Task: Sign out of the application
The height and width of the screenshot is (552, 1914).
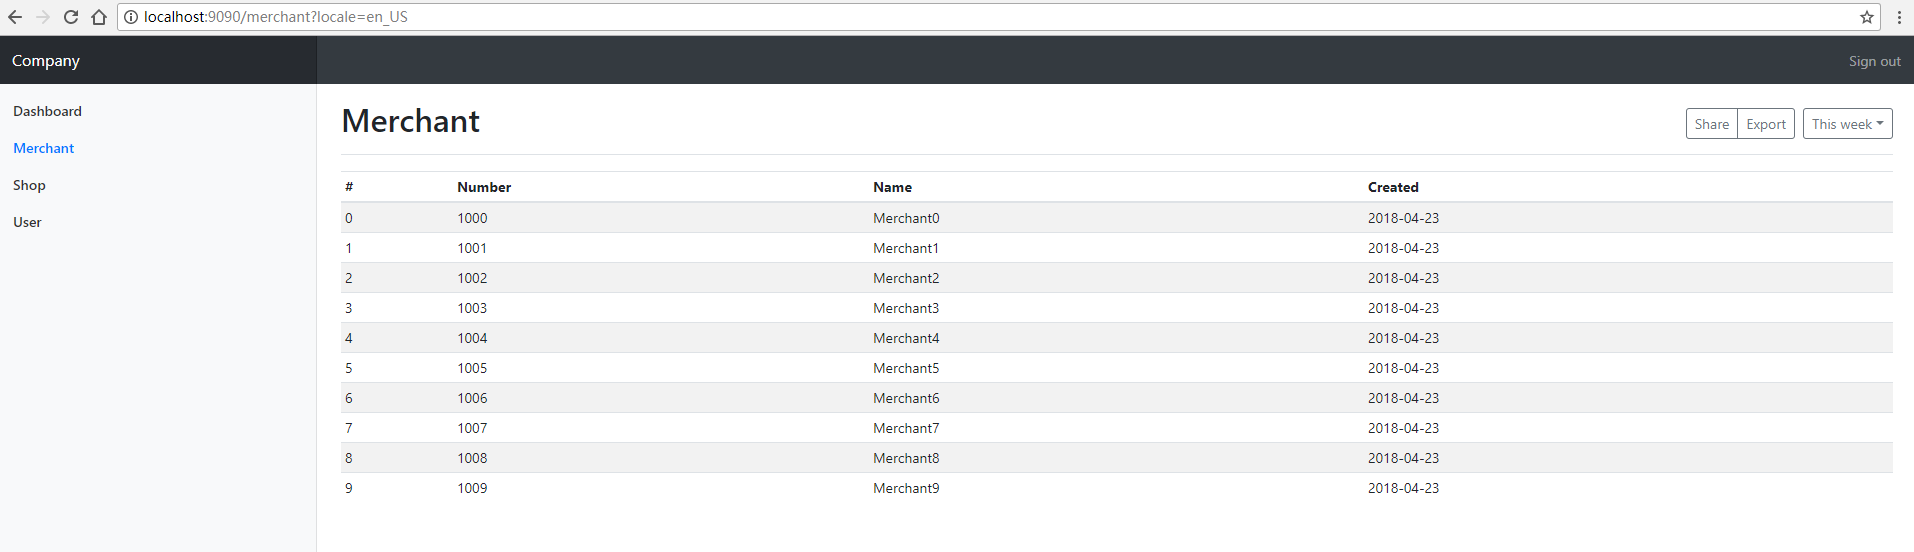Action: pyautogui.click(x=1874, y=61)
